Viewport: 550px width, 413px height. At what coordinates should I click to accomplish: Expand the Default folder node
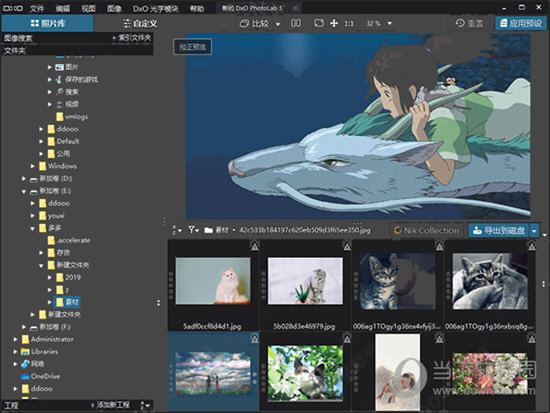(x=41, y=141)
